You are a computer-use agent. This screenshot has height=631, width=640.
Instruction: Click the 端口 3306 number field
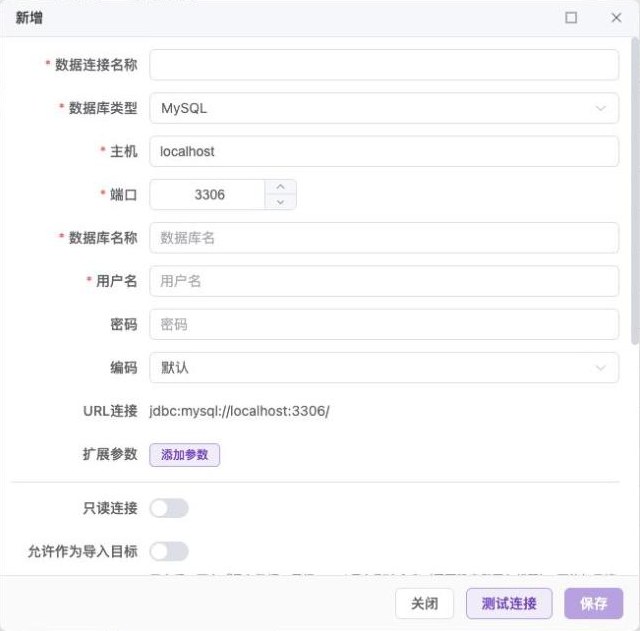[x=208, y=195]
